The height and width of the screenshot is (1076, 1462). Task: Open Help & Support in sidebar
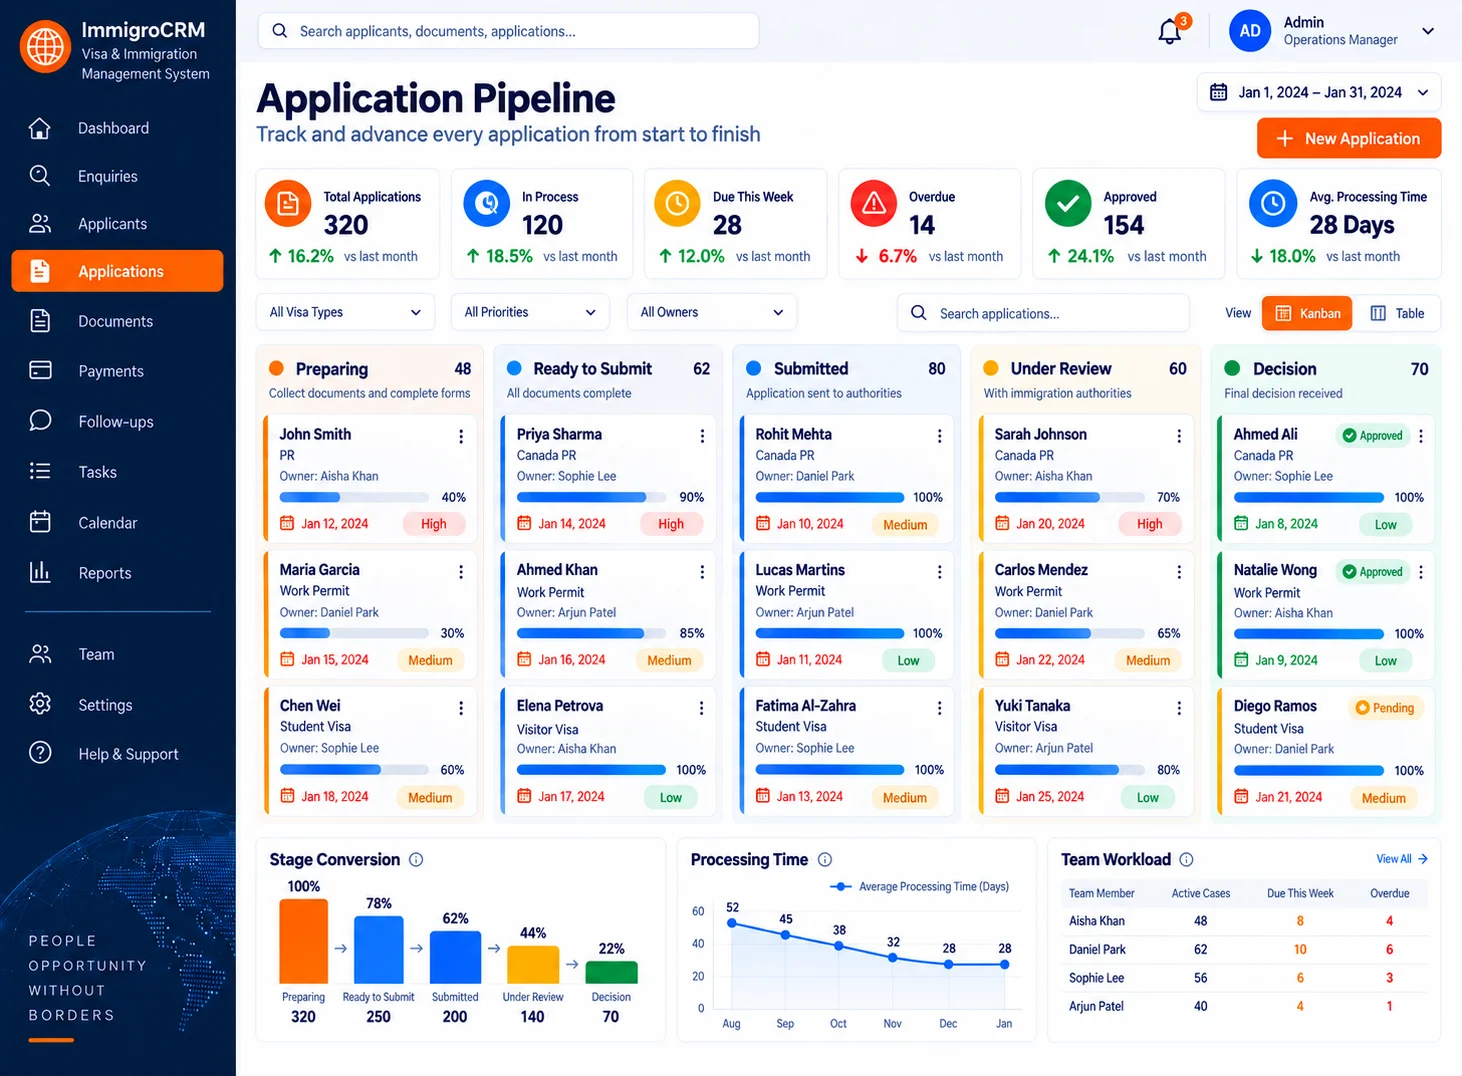pyautogui.click(x=117, y=754)
